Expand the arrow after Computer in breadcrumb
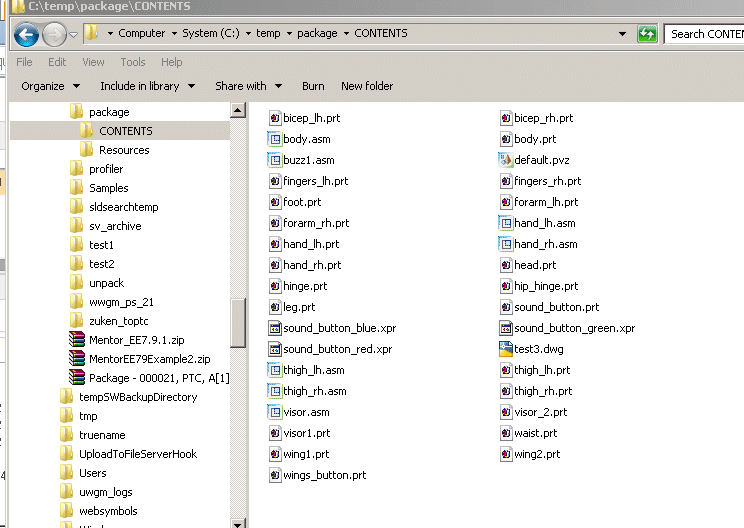This screenshot has width=744, height=528. tap(174, 33)
